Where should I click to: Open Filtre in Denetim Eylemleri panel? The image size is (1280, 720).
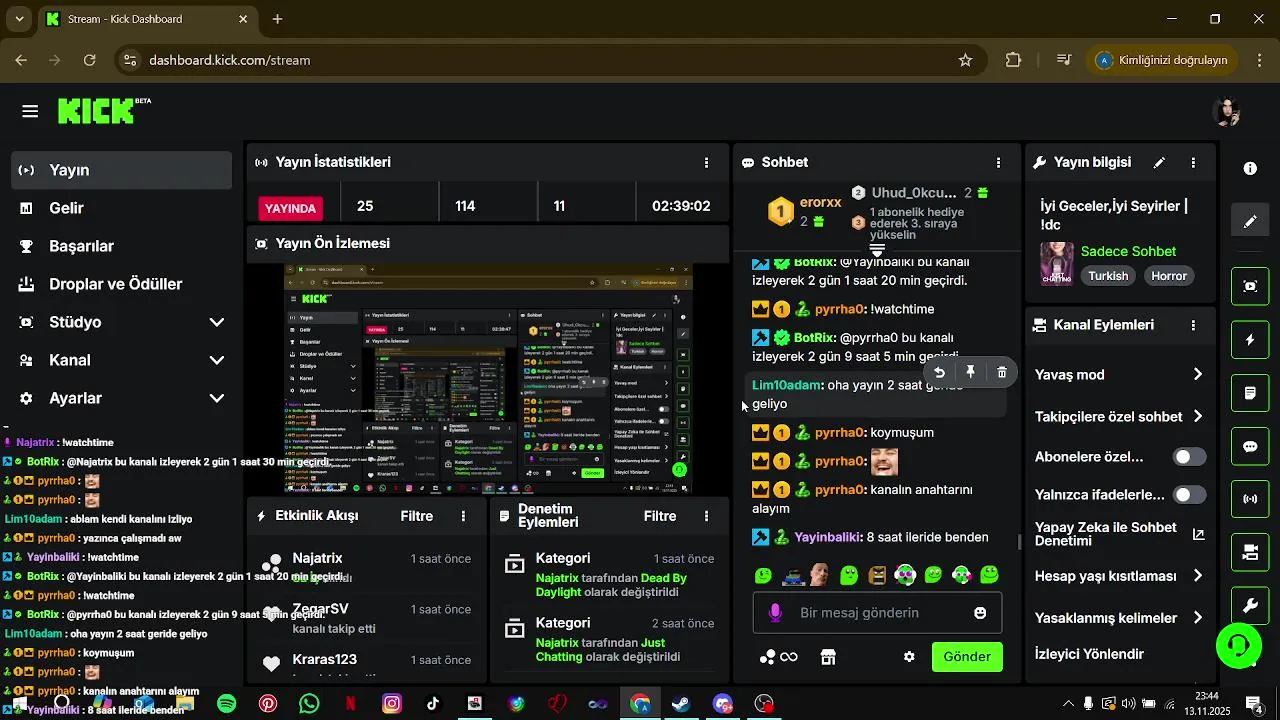coord(660,516)
